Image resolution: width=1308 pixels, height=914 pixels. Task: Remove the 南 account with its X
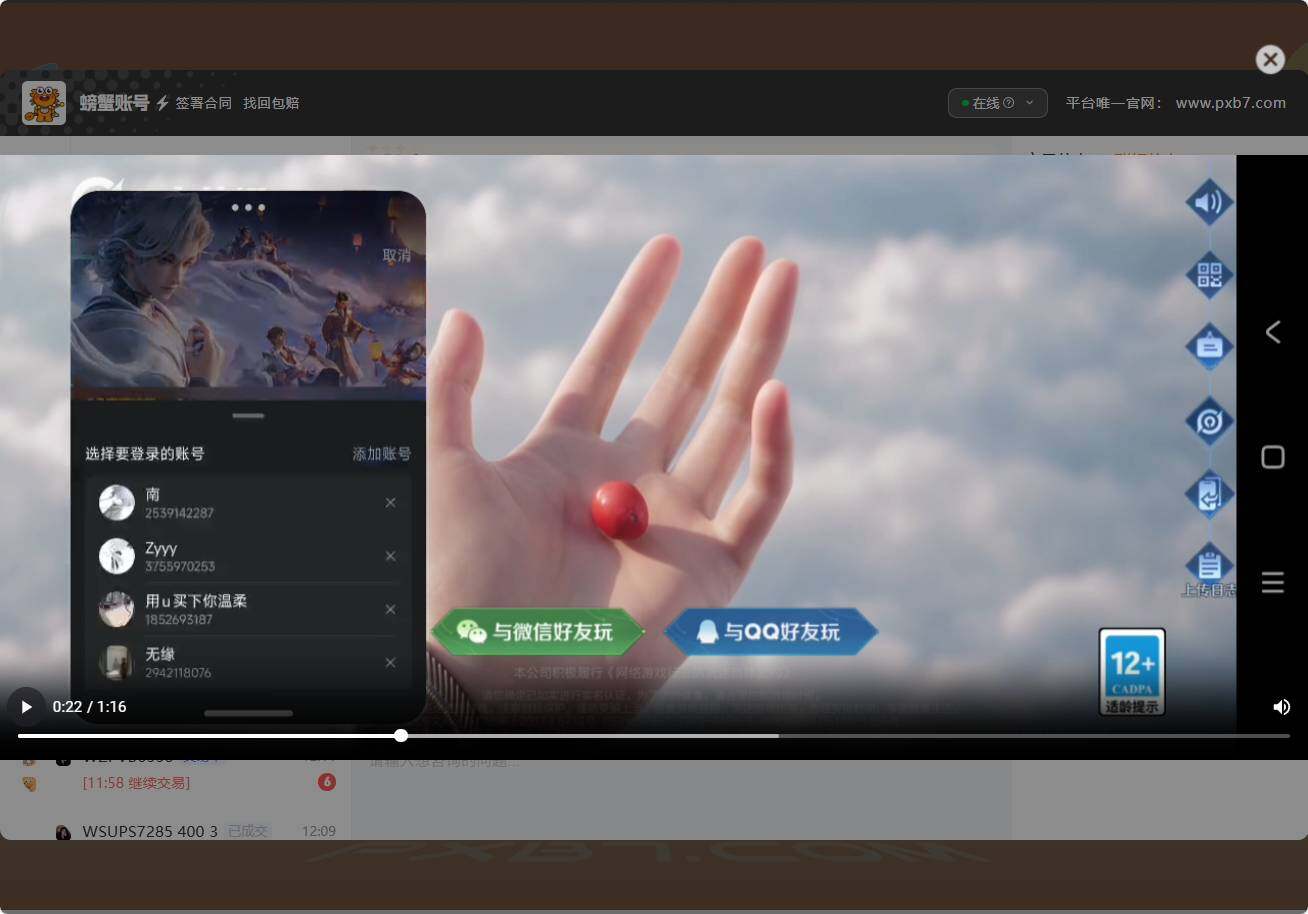[390, 503]
